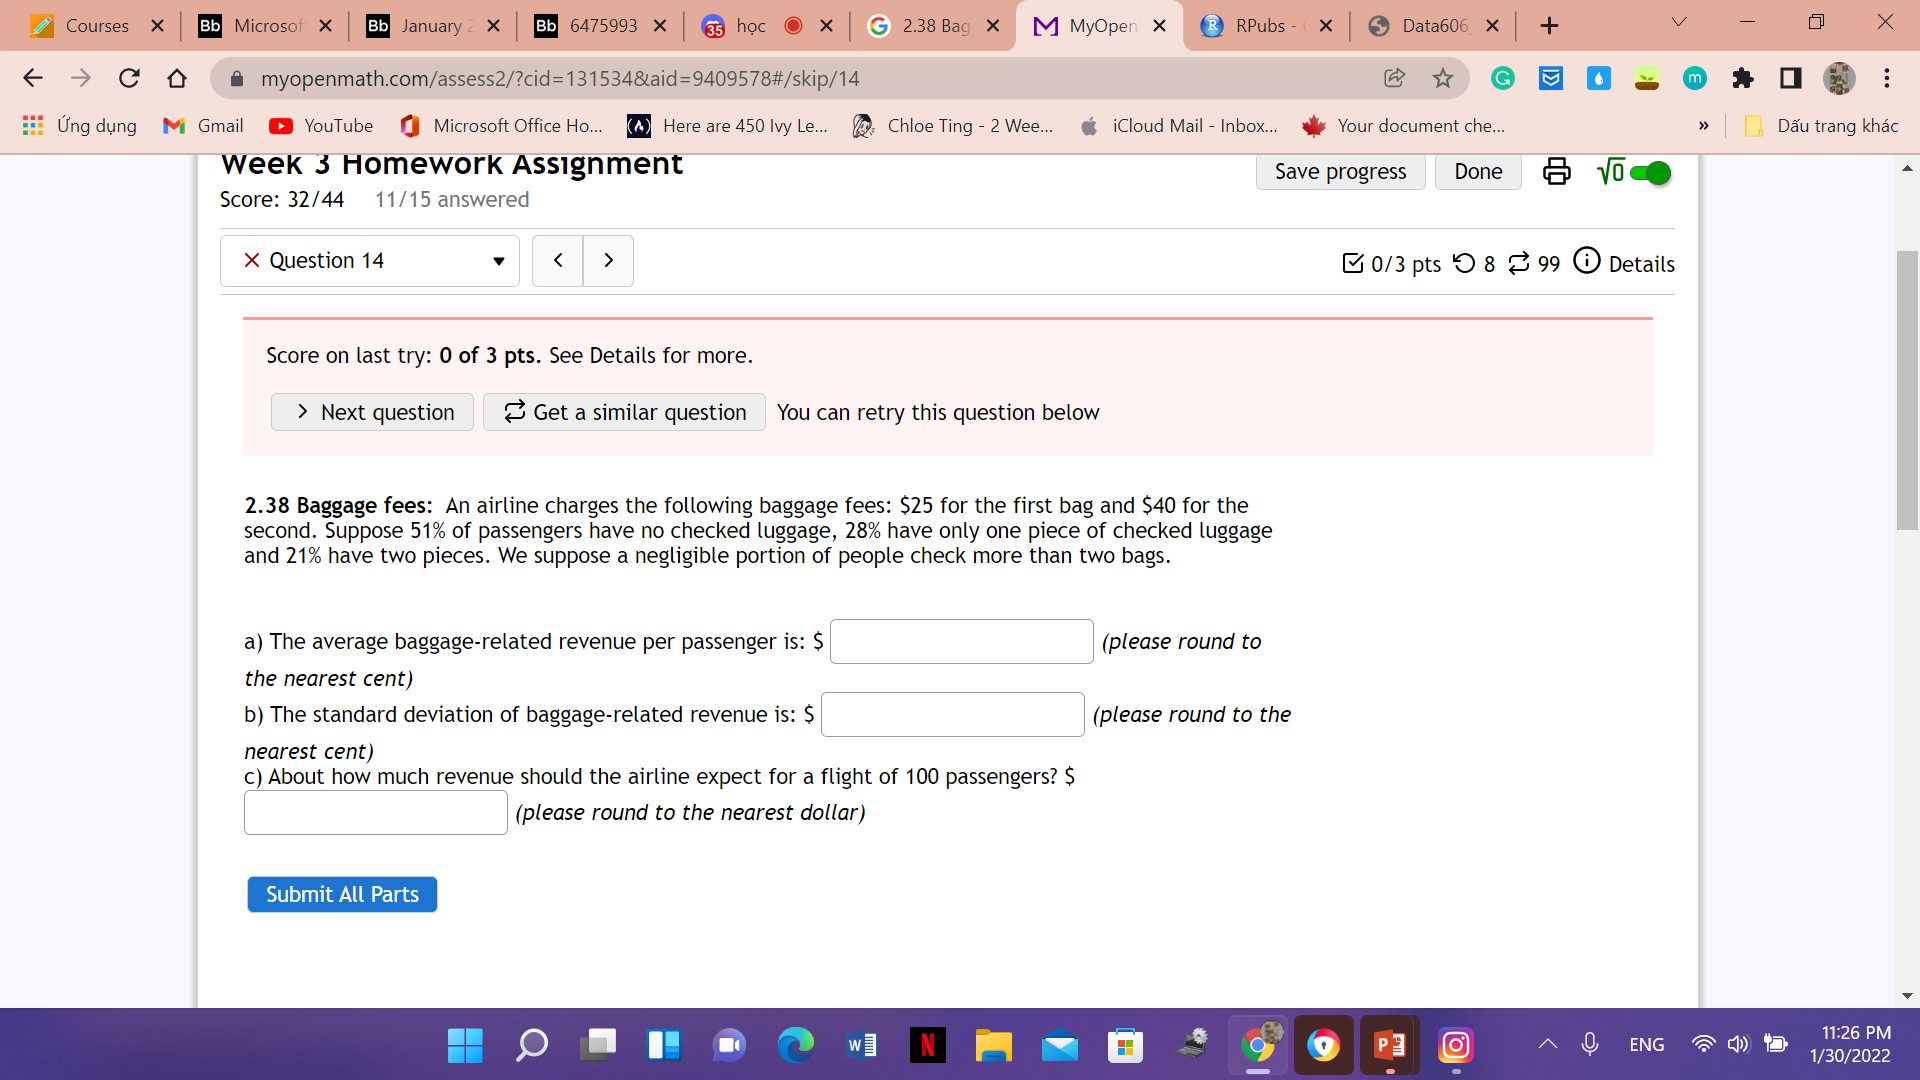The height and width of the screenshot is (1080, 1920).
Task: Open the Question 14 dropdown selector
Action: tap(370, 261)
